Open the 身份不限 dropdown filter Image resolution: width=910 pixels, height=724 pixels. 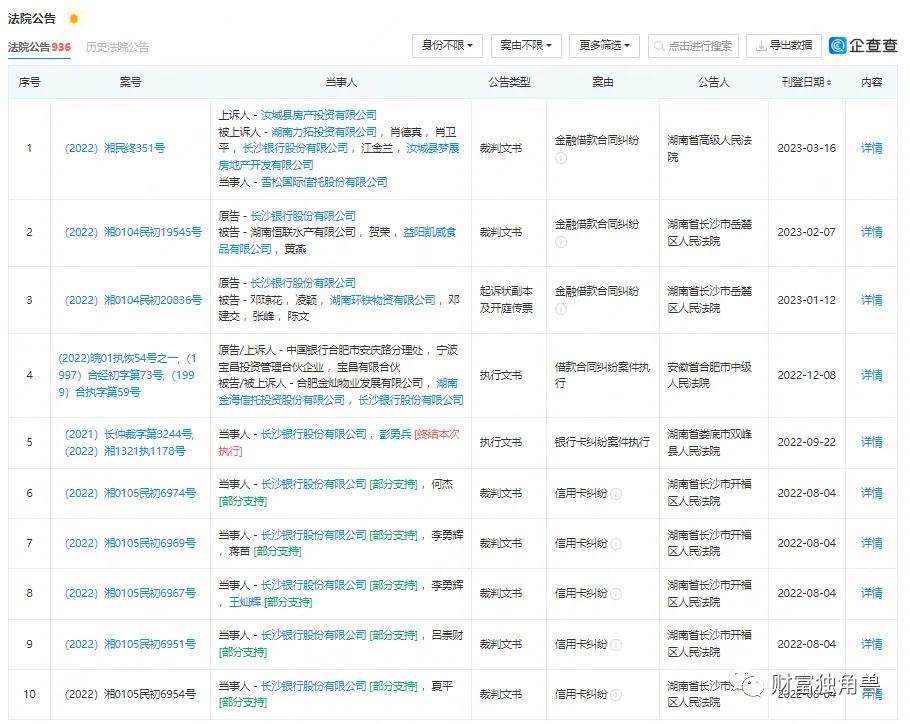pos(447,46)
